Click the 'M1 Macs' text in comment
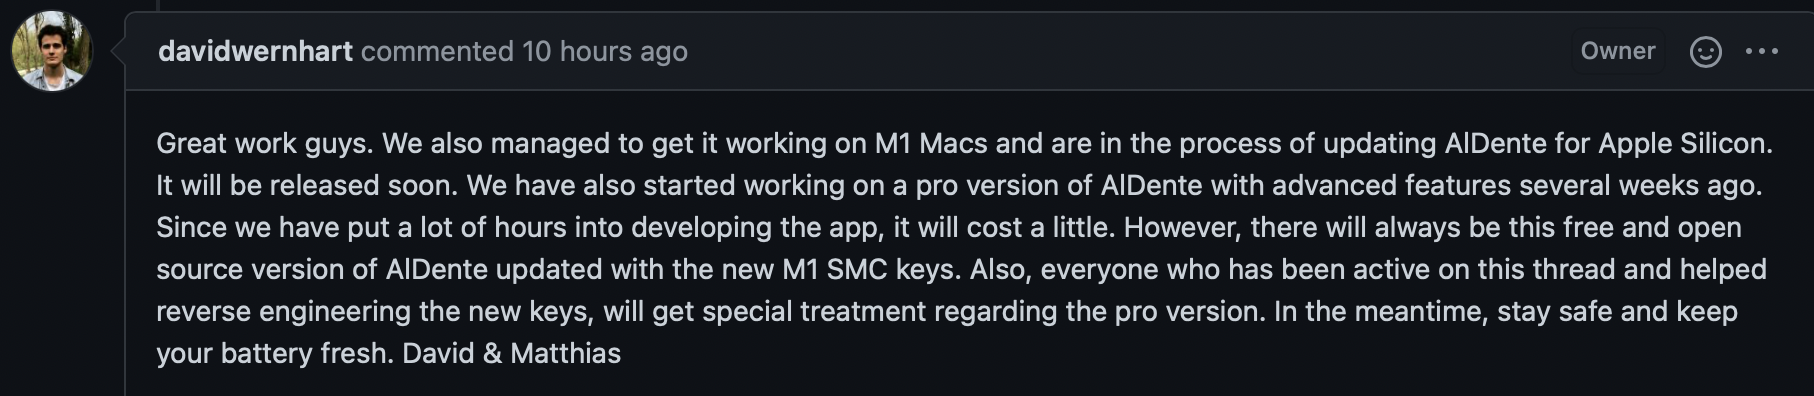The height and width of the screenshot is (396, 1814). (x=931, y=144)
